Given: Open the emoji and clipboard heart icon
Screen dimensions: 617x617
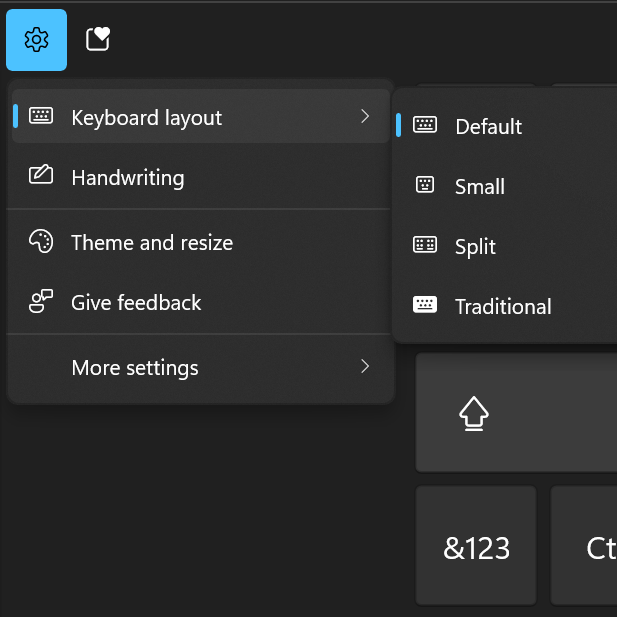Looking at the screenshot, I should point(98,39).
